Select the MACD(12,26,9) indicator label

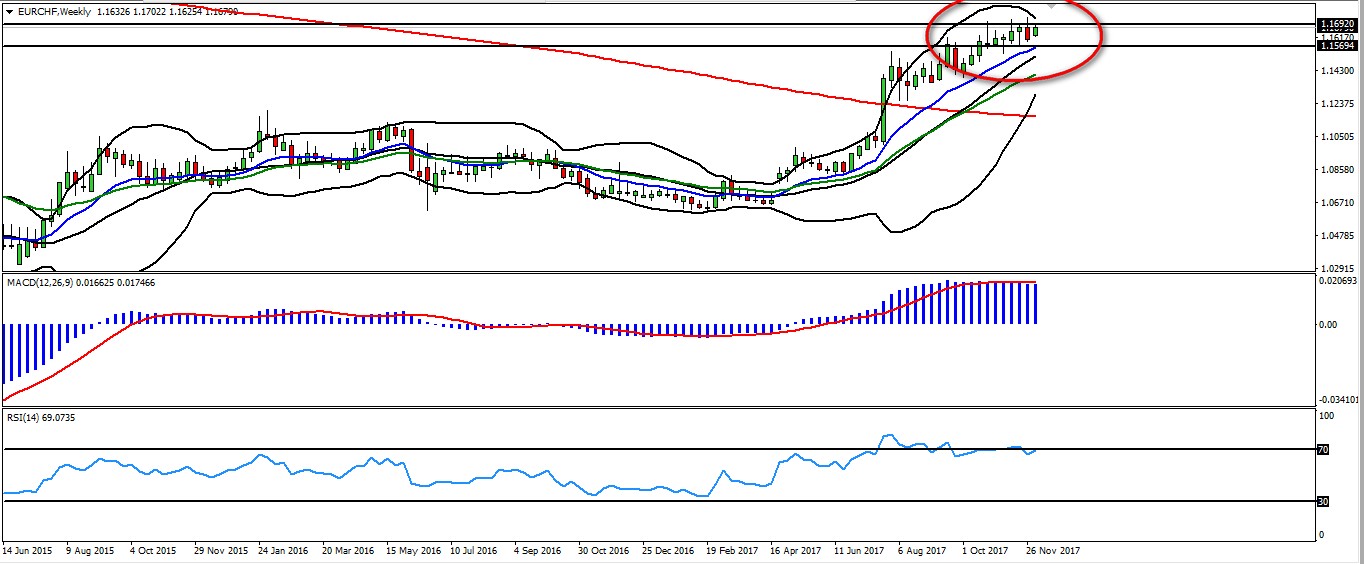tap(39, 283)
